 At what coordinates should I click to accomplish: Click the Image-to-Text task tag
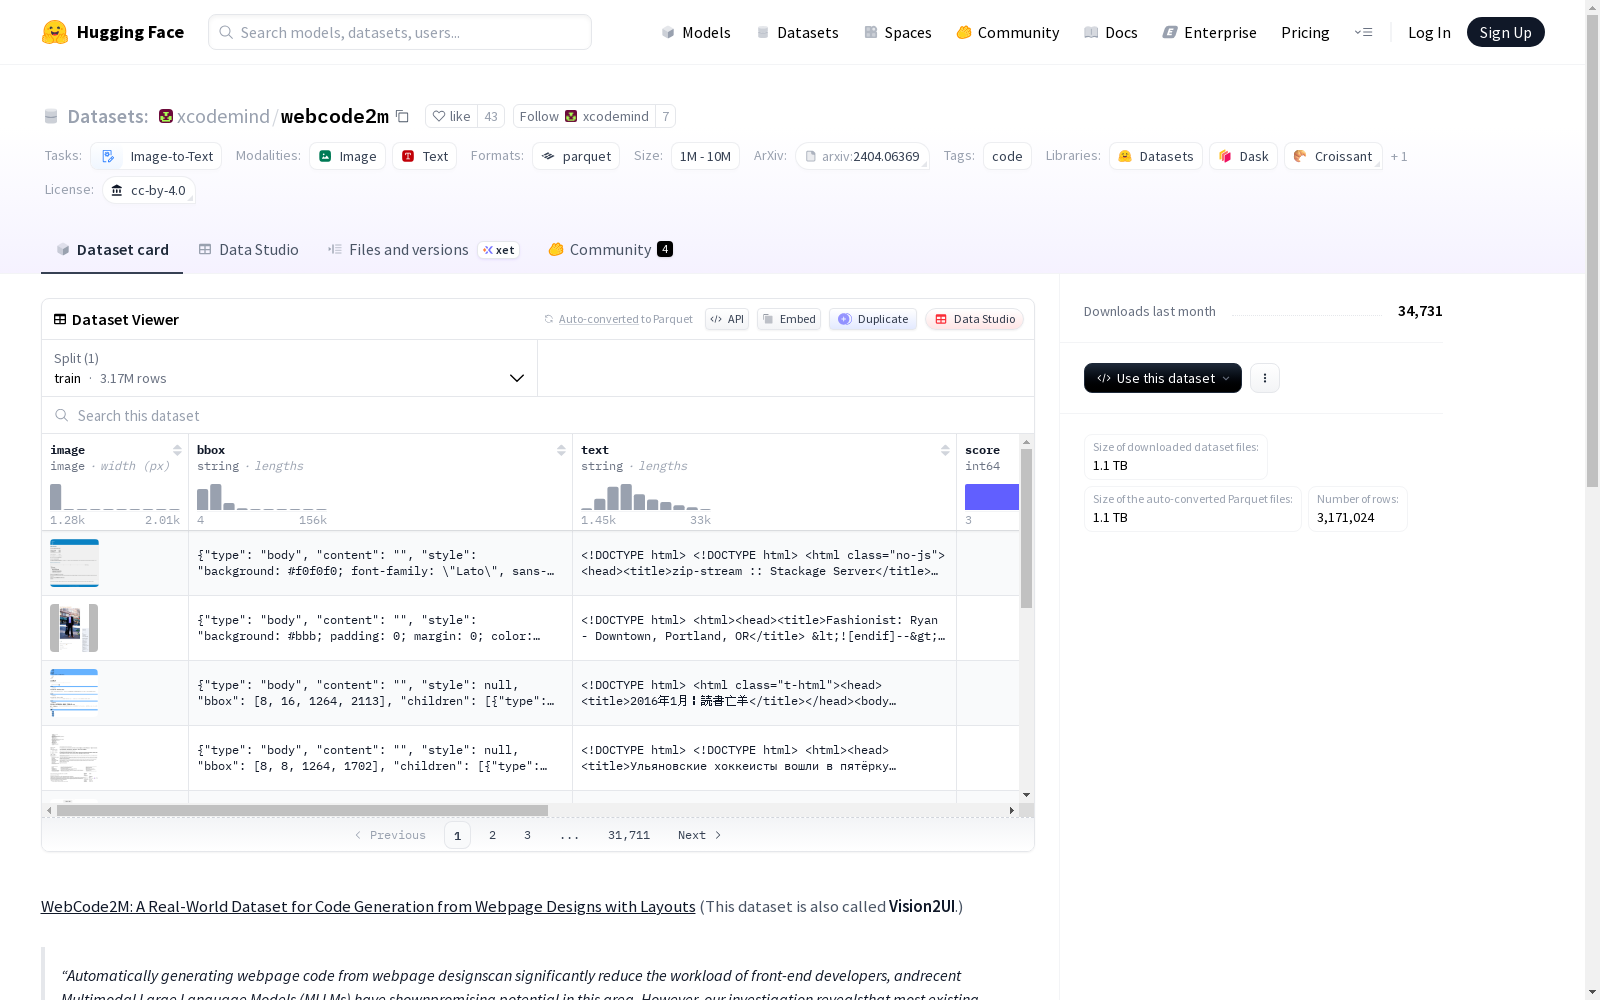pyautogui.click(x=156, y=156)
